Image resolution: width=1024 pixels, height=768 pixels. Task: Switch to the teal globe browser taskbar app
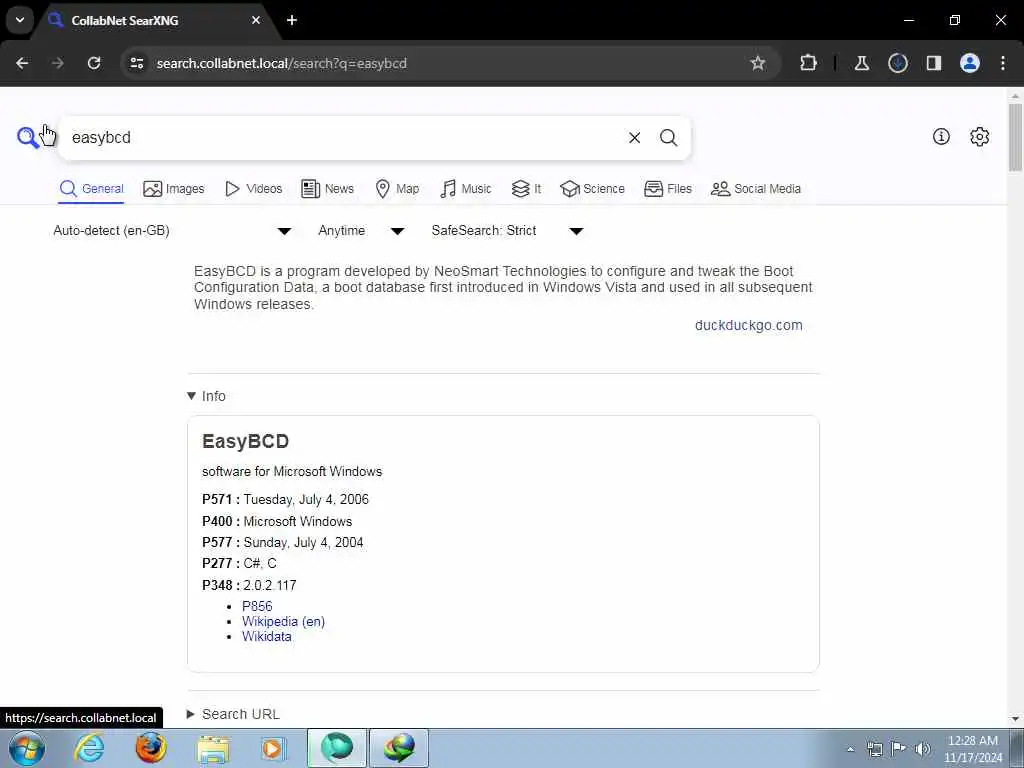[x=337, y=748]
